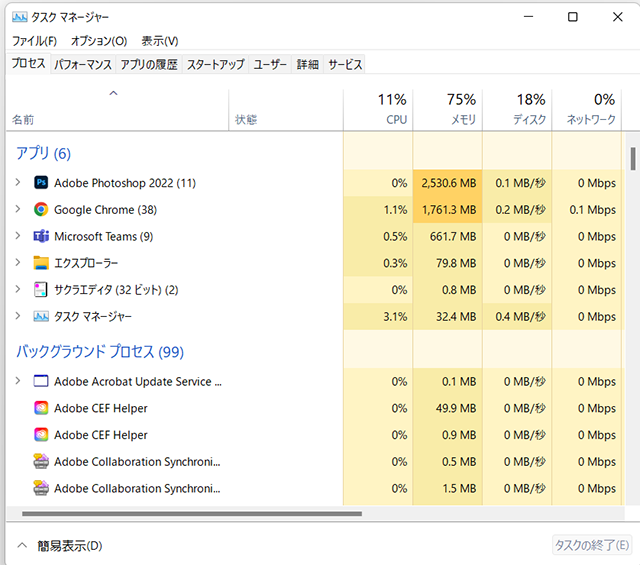Expand the エクスプローラー process row

(18, 262)
